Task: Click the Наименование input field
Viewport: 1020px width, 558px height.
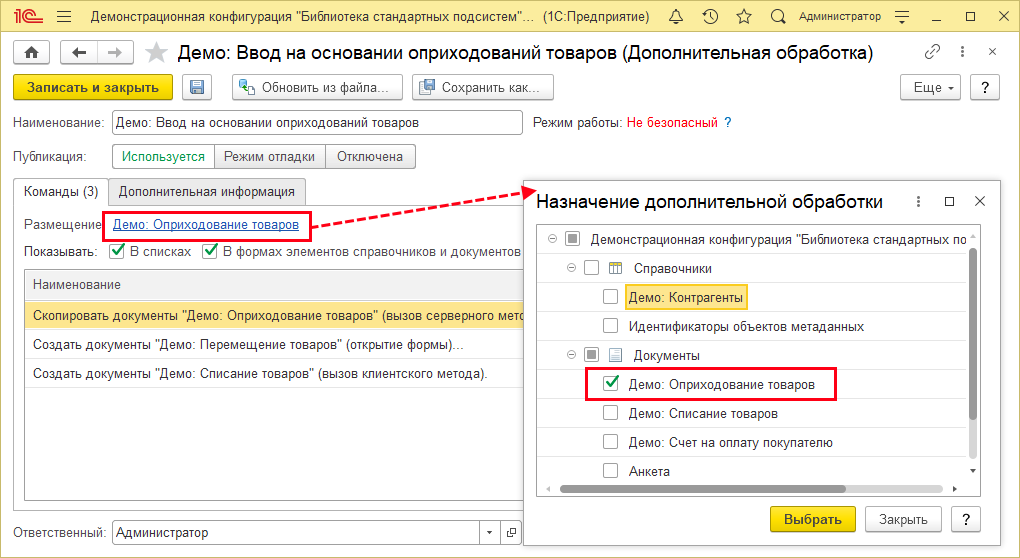Action: point(317,122)
